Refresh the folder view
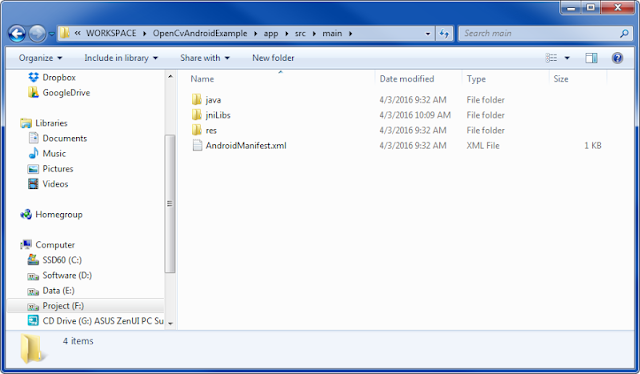 tap(444, 34)
